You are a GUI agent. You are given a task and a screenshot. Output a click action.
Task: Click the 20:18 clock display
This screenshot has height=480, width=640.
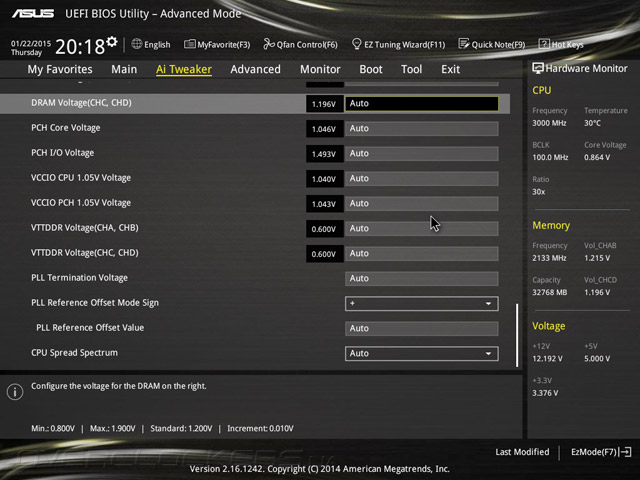pos(80,47)
